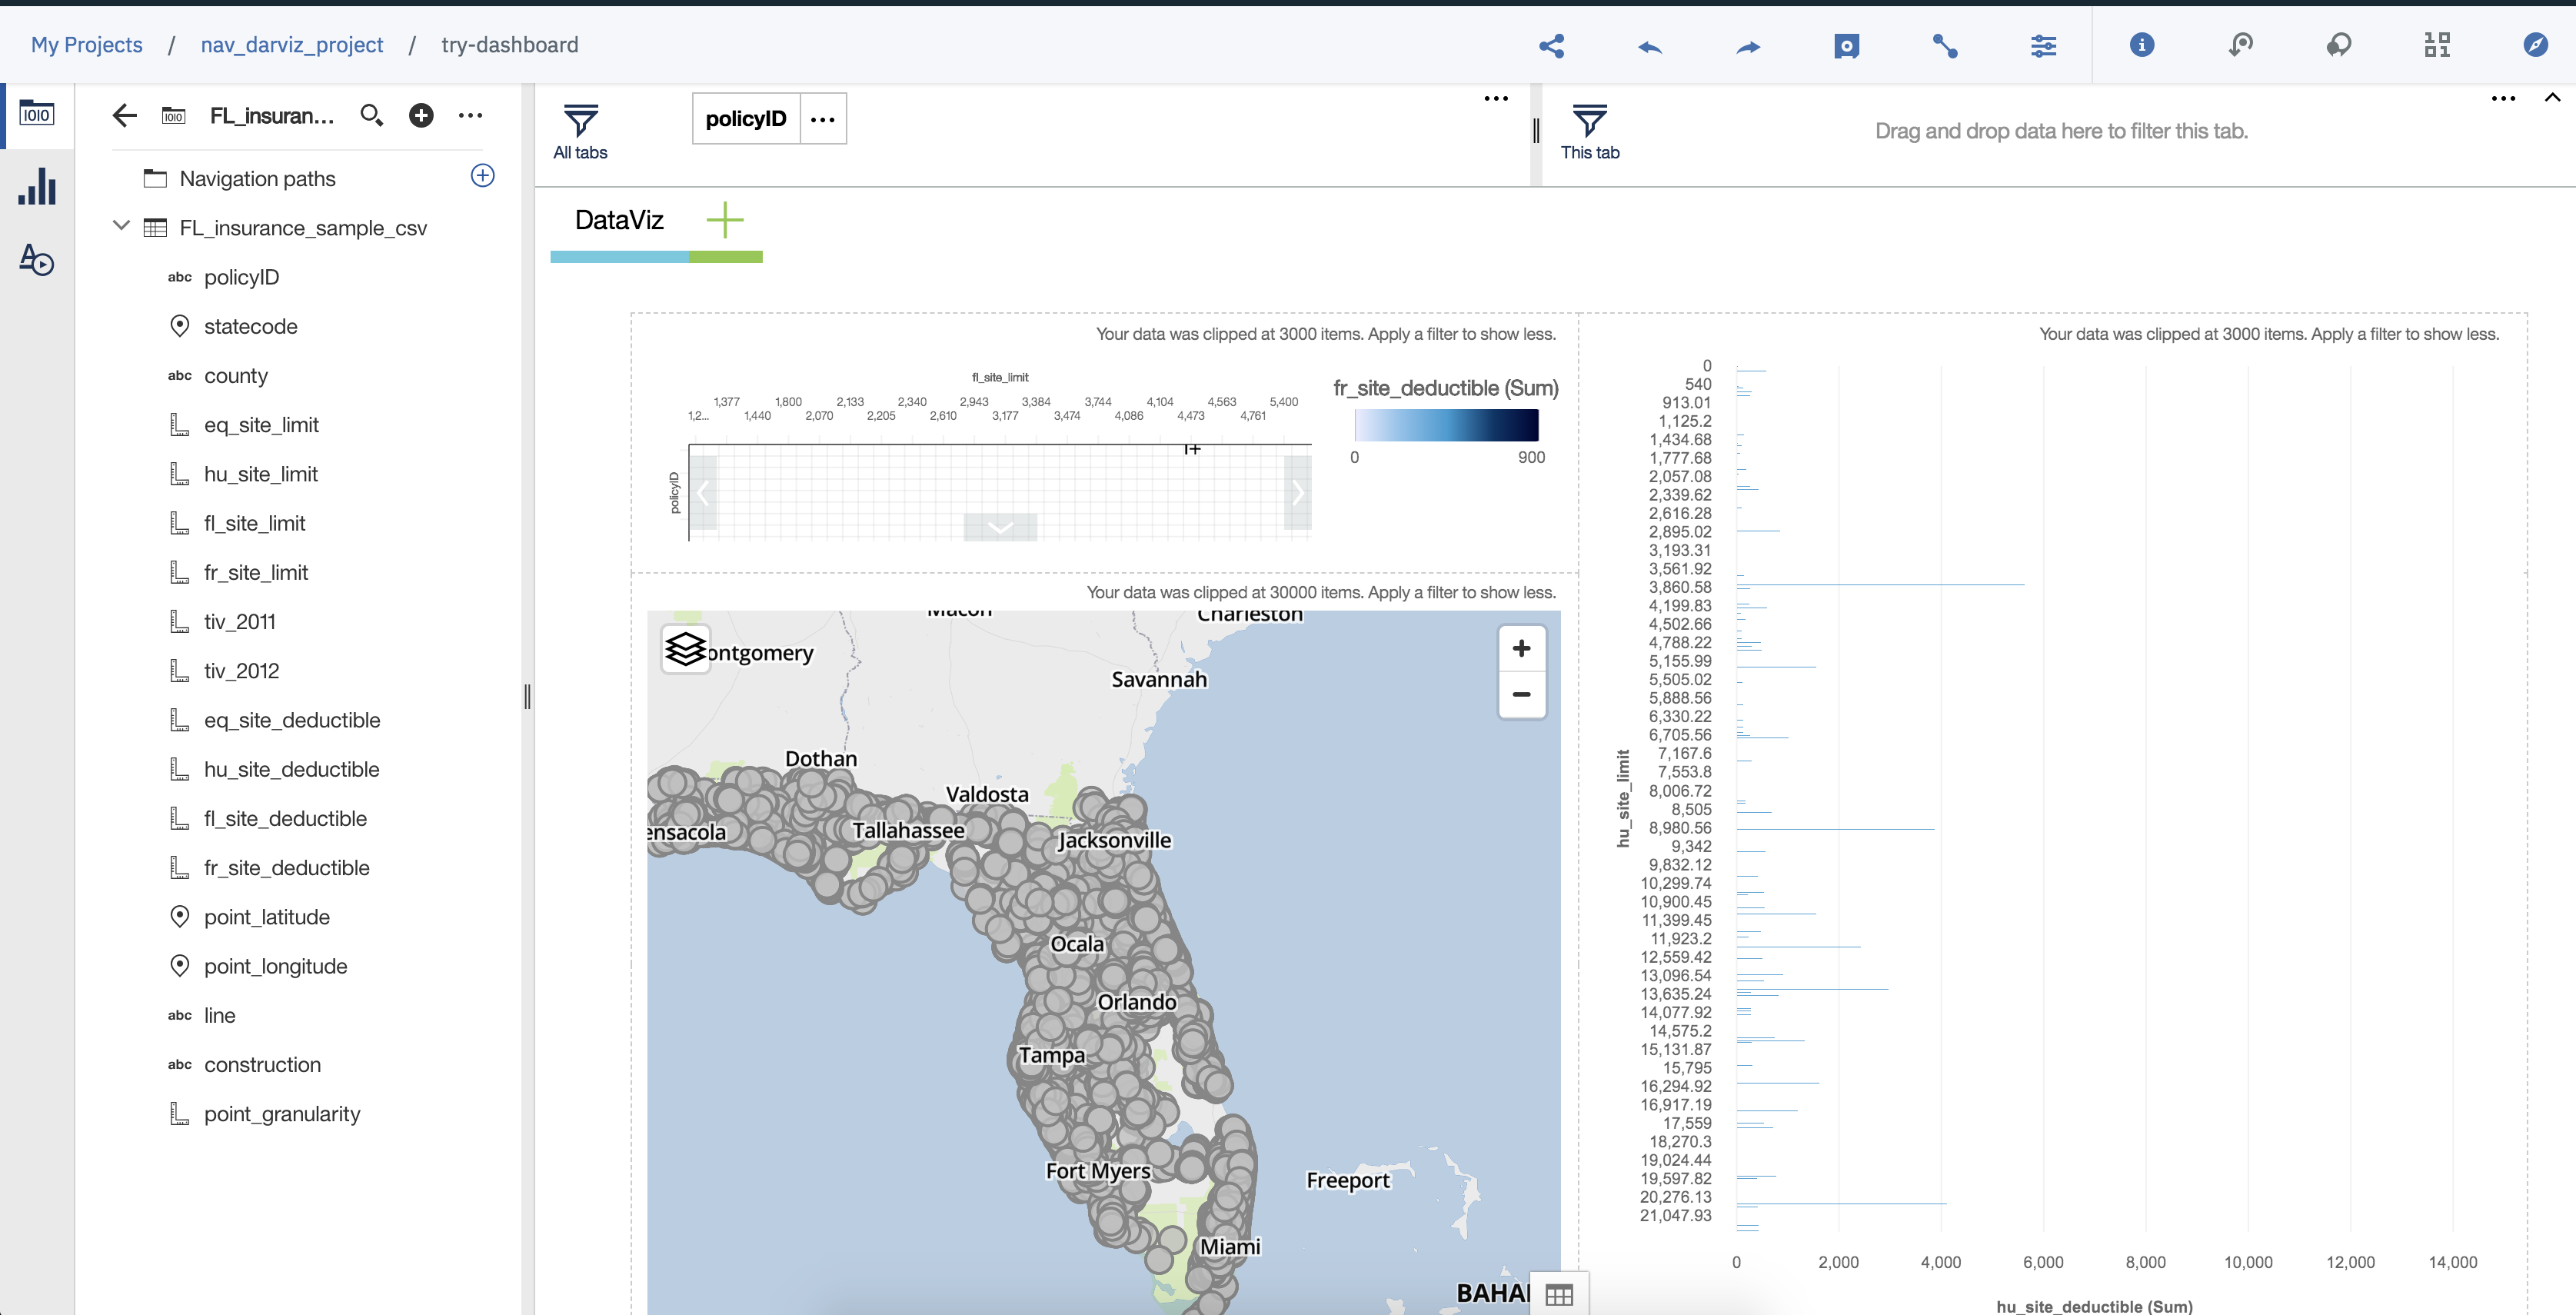The width and height of the screenshot is (2576, 1315).
Task: Undo last action with undo arrow
Action: tap(1650, 46)
